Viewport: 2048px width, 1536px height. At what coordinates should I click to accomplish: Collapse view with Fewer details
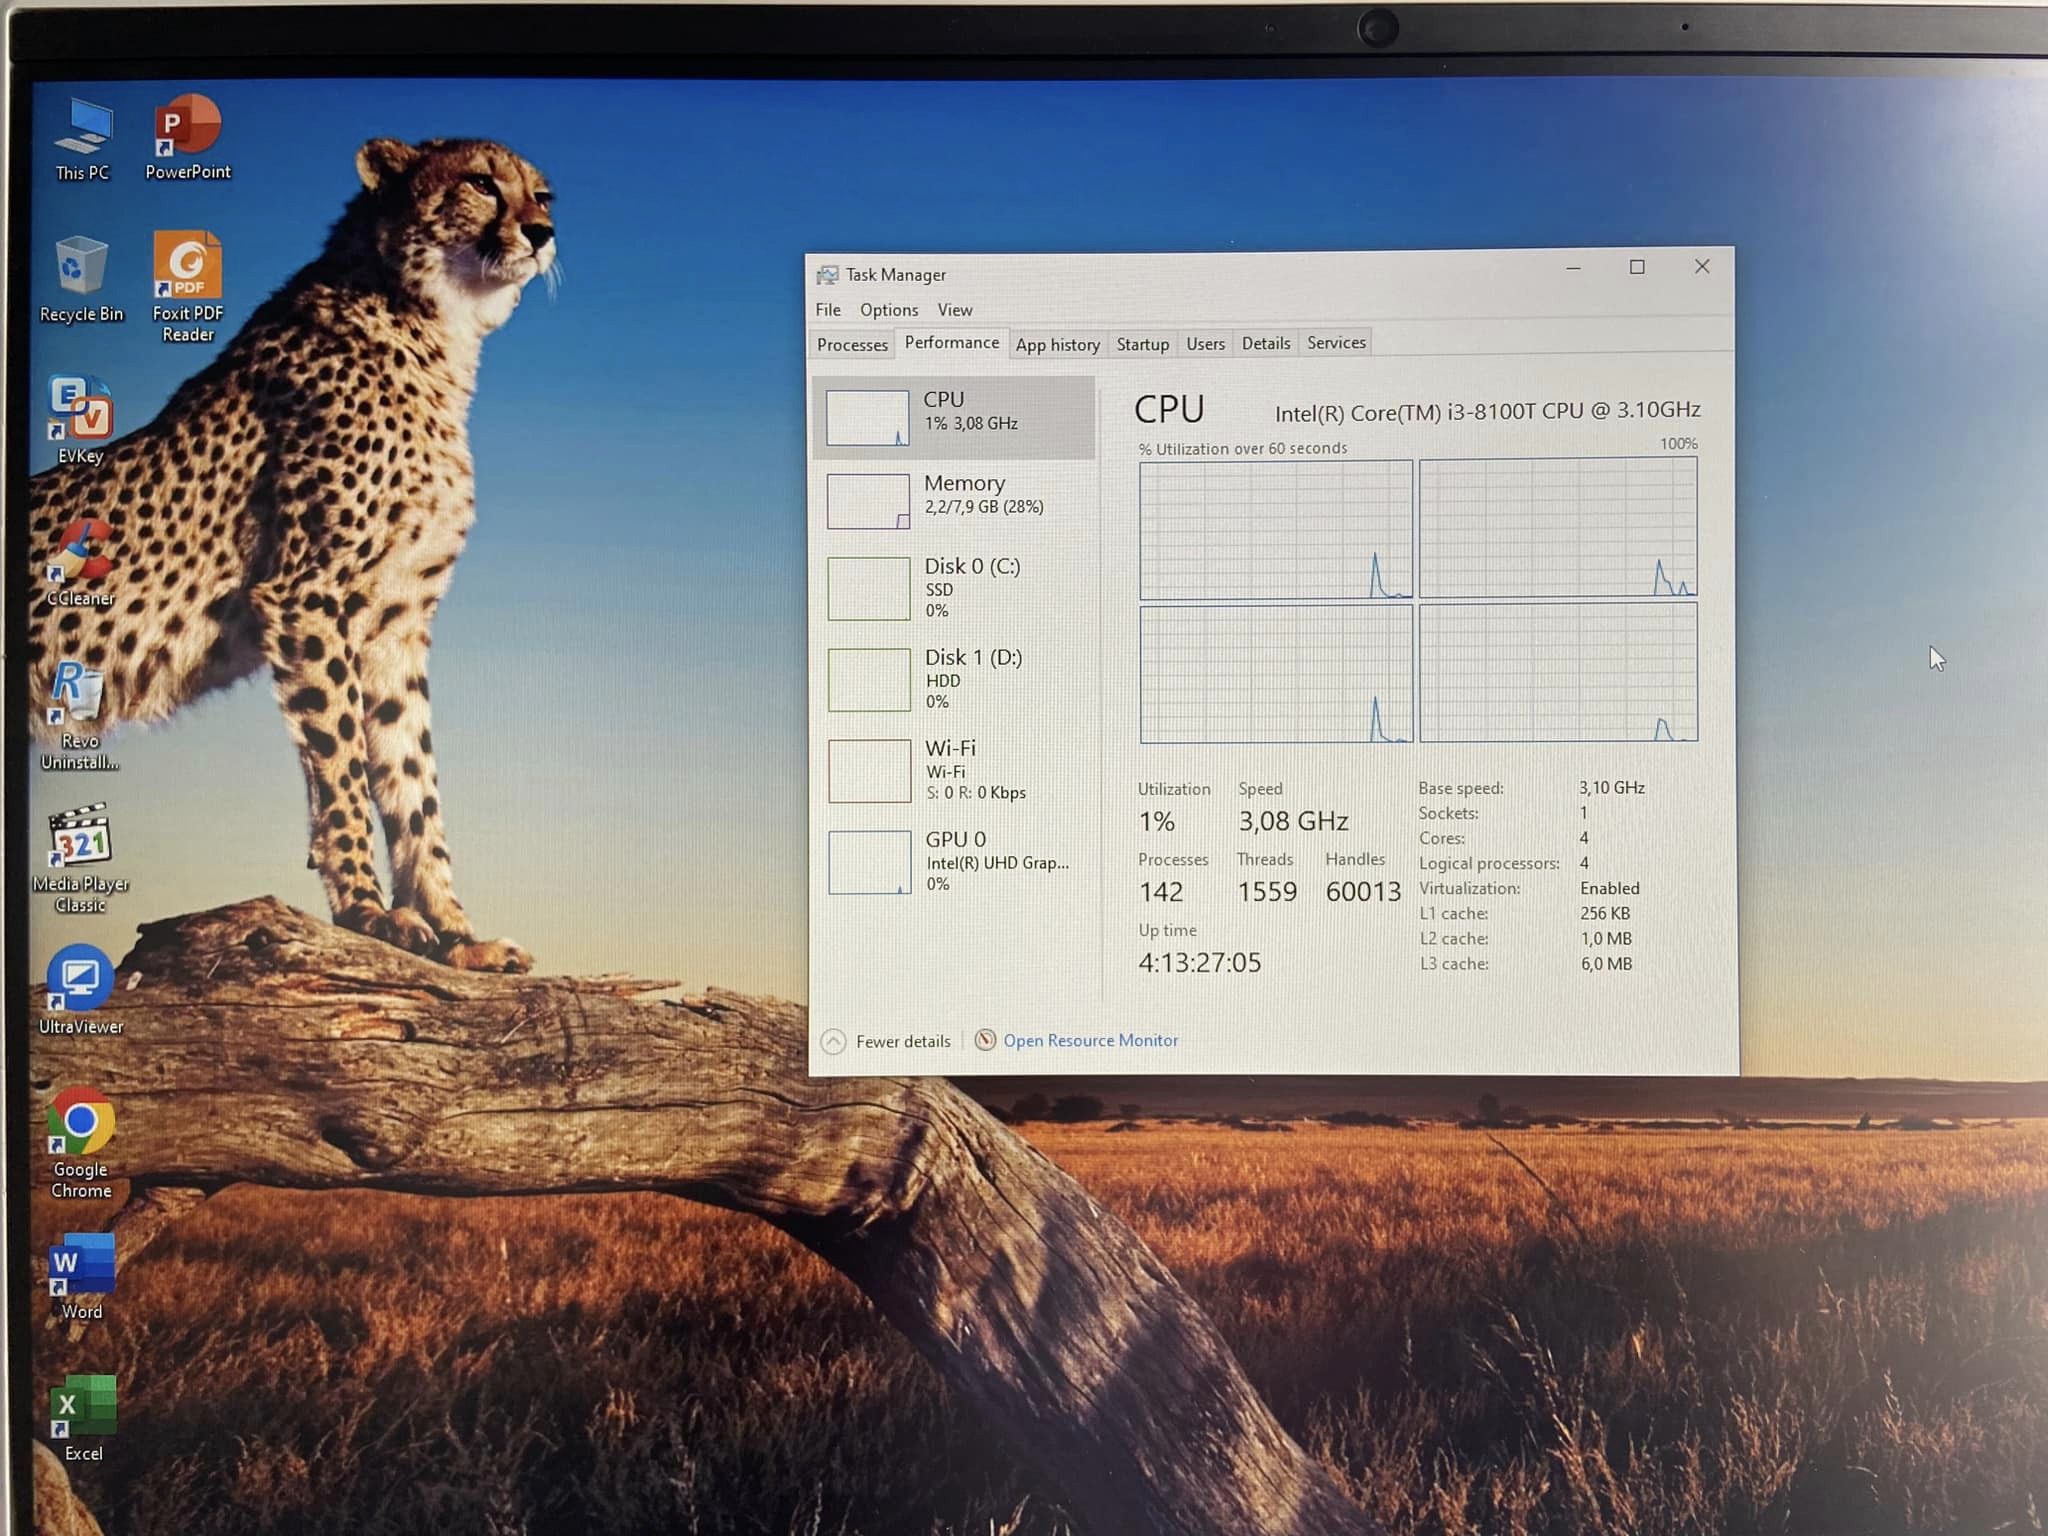pos(903,1042)
